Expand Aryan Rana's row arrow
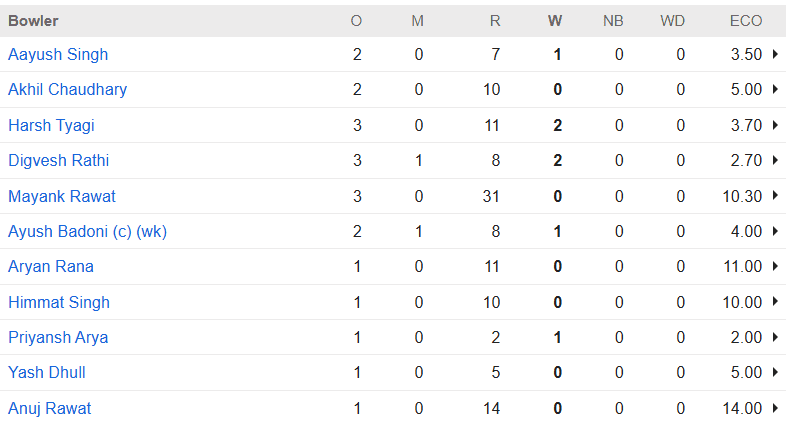The height and width of the screenshot is (429, 786). click(x=775, y=267)
